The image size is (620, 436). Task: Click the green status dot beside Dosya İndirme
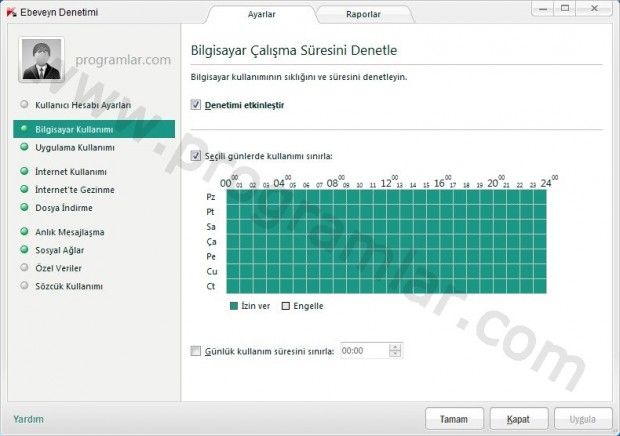[25, 207]
